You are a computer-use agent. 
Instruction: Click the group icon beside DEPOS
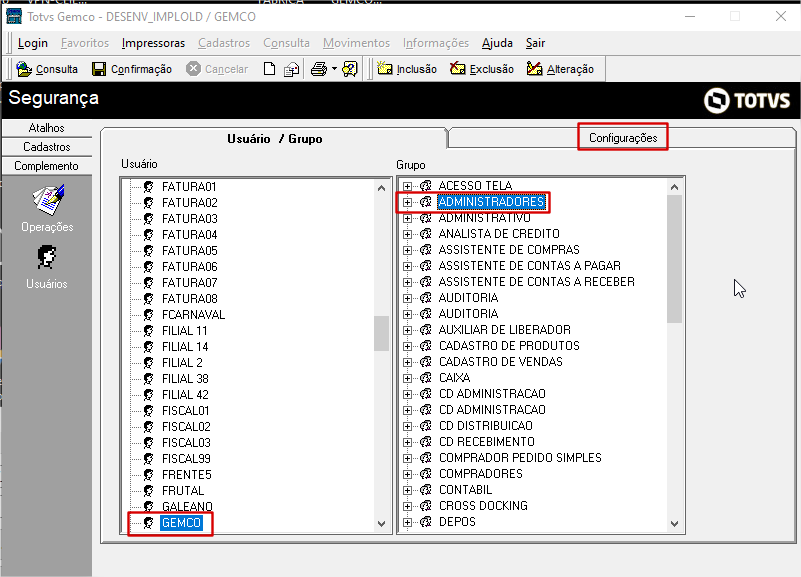pos(426,522)
